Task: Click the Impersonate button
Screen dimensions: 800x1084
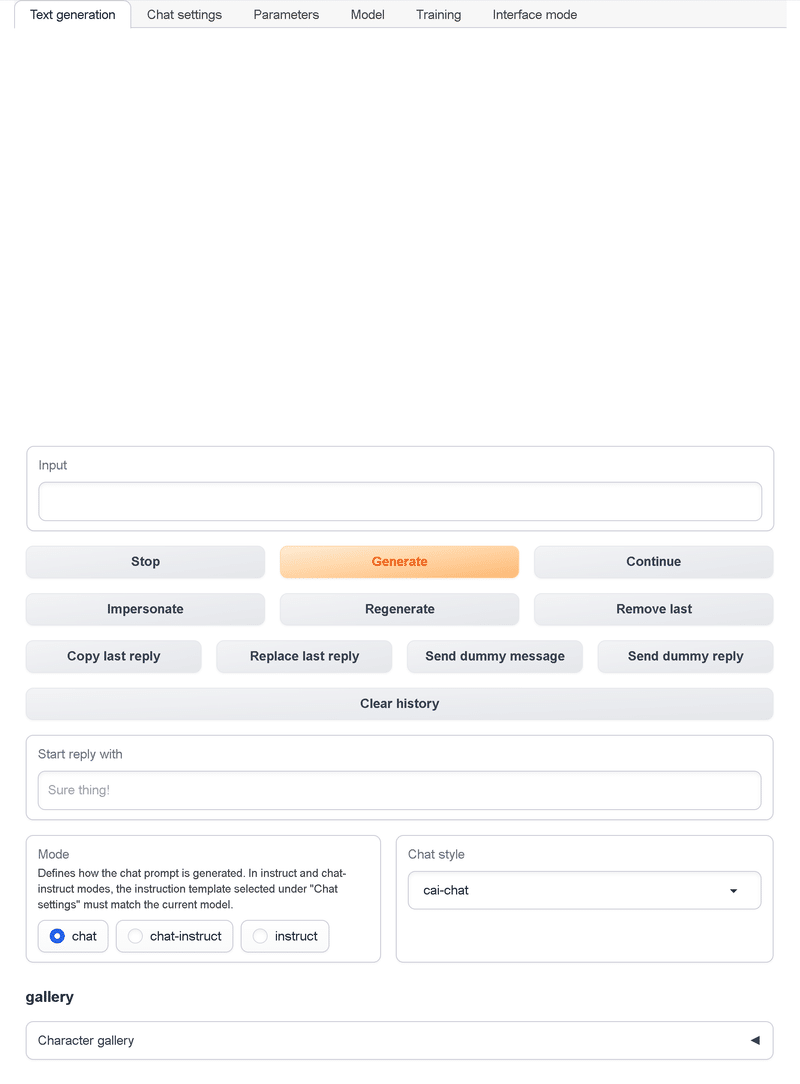Action: pyautogui.click(x=145, y=609)
